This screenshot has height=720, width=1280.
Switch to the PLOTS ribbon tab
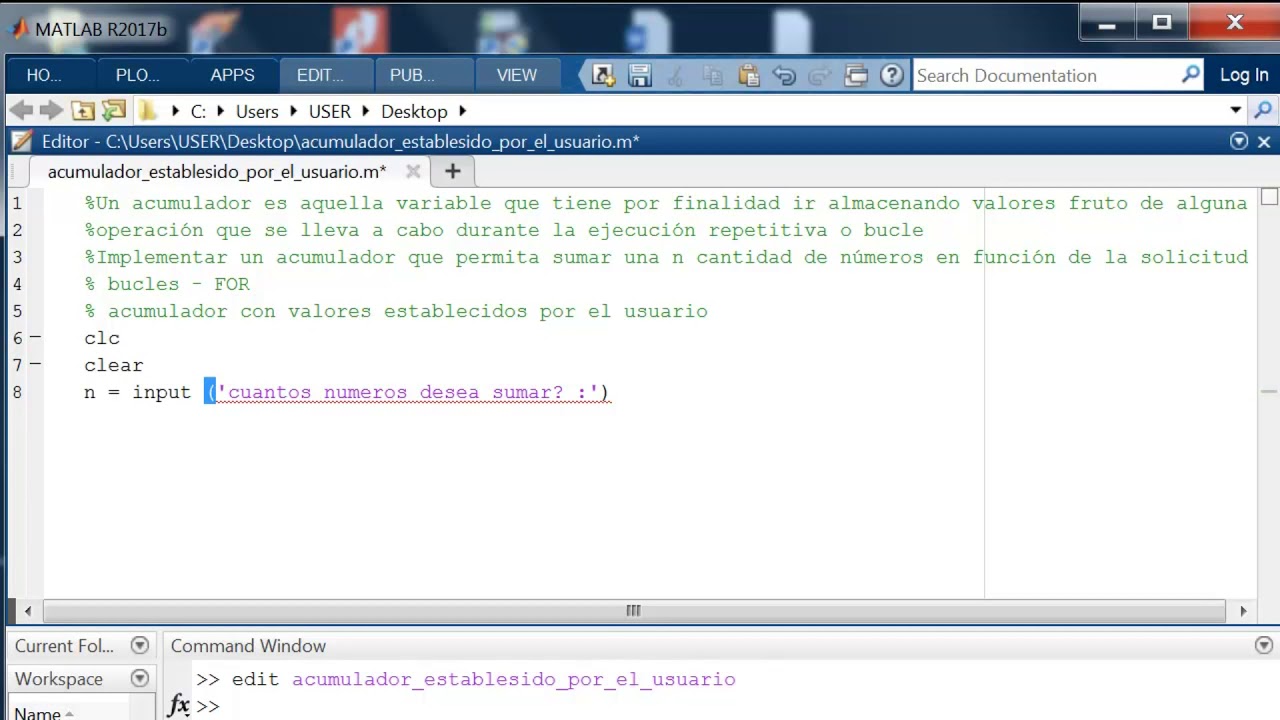coord(138,75)
